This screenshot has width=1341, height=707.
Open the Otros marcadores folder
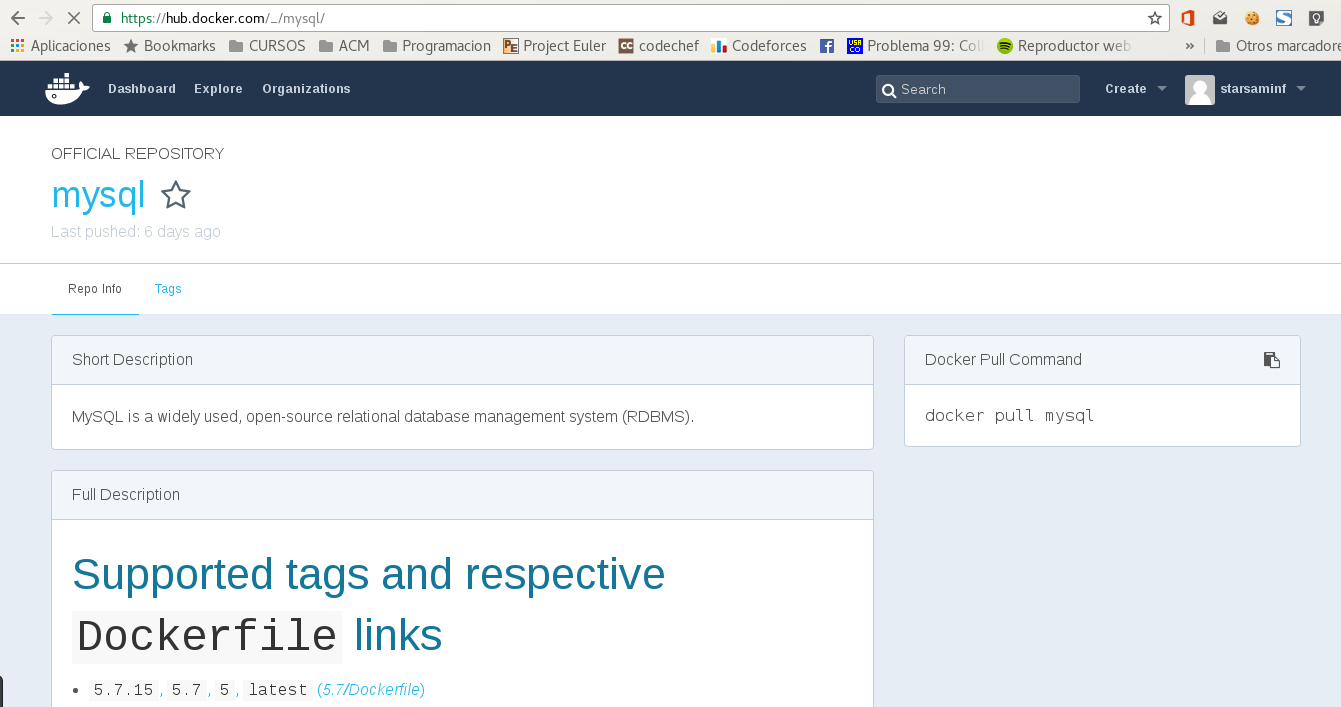pos(1278,46)
